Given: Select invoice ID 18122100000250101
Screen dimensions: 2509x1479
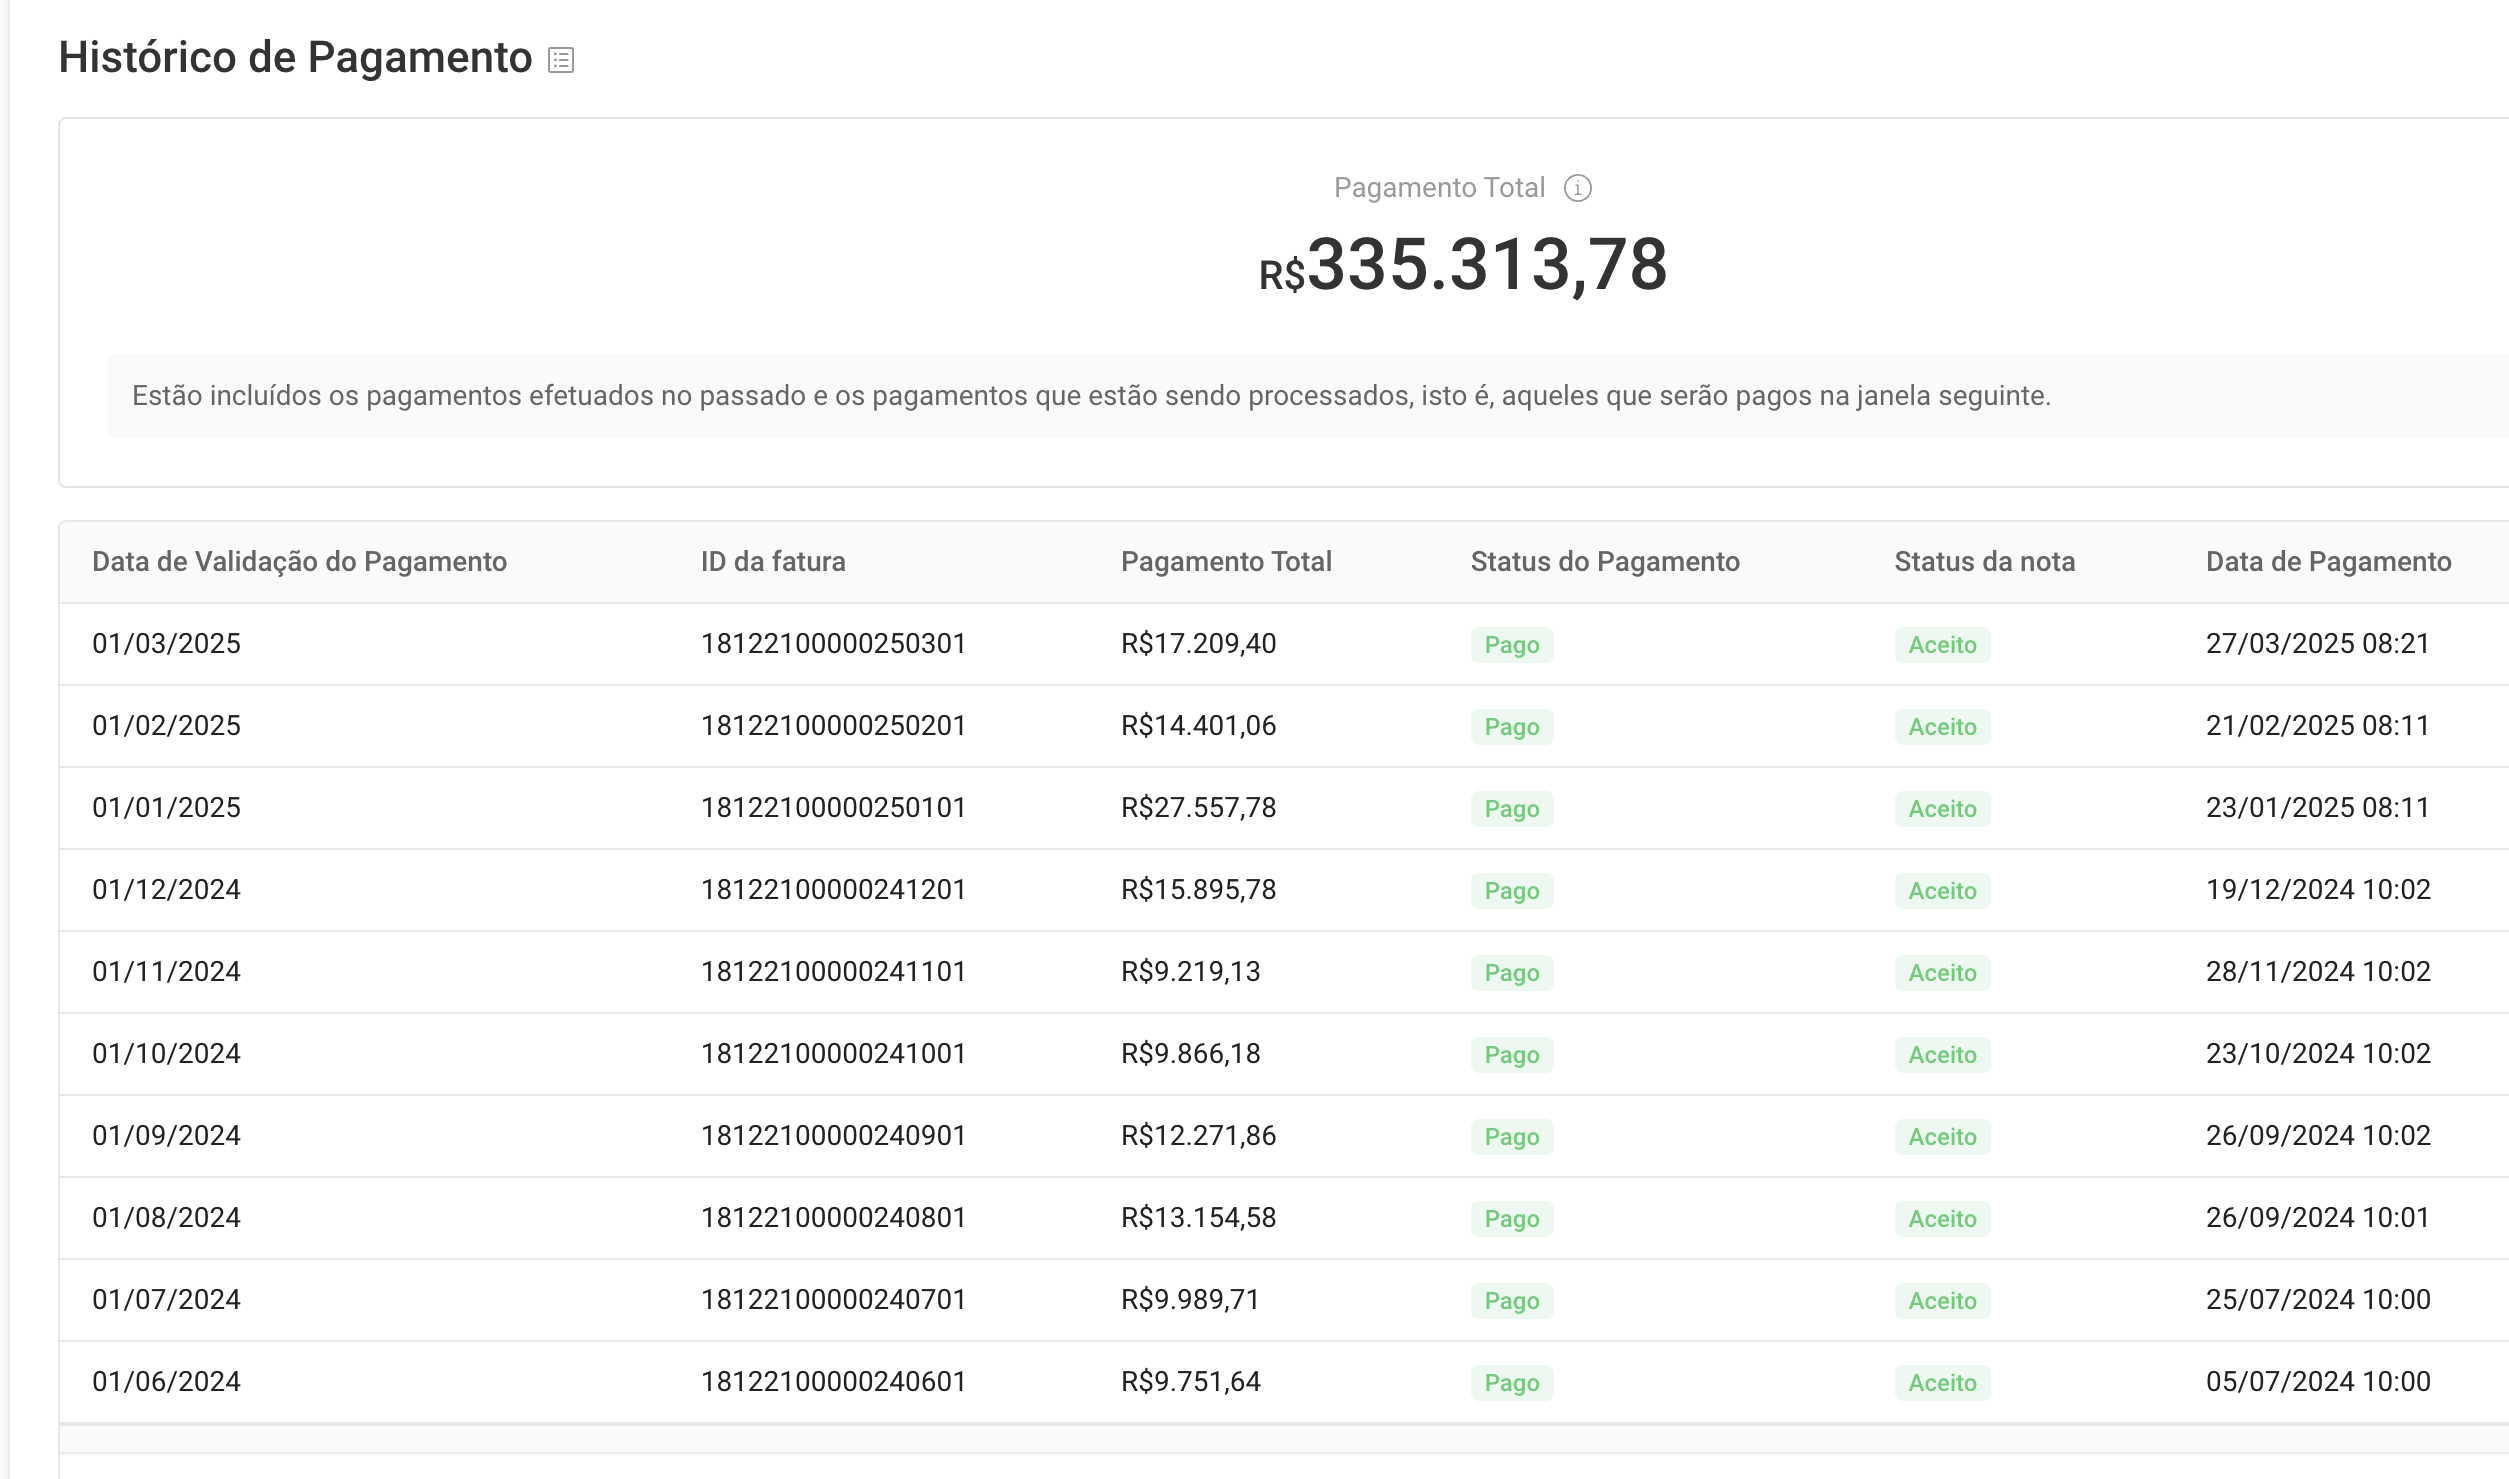Looking at the screenshot, I should pos(832,808).
